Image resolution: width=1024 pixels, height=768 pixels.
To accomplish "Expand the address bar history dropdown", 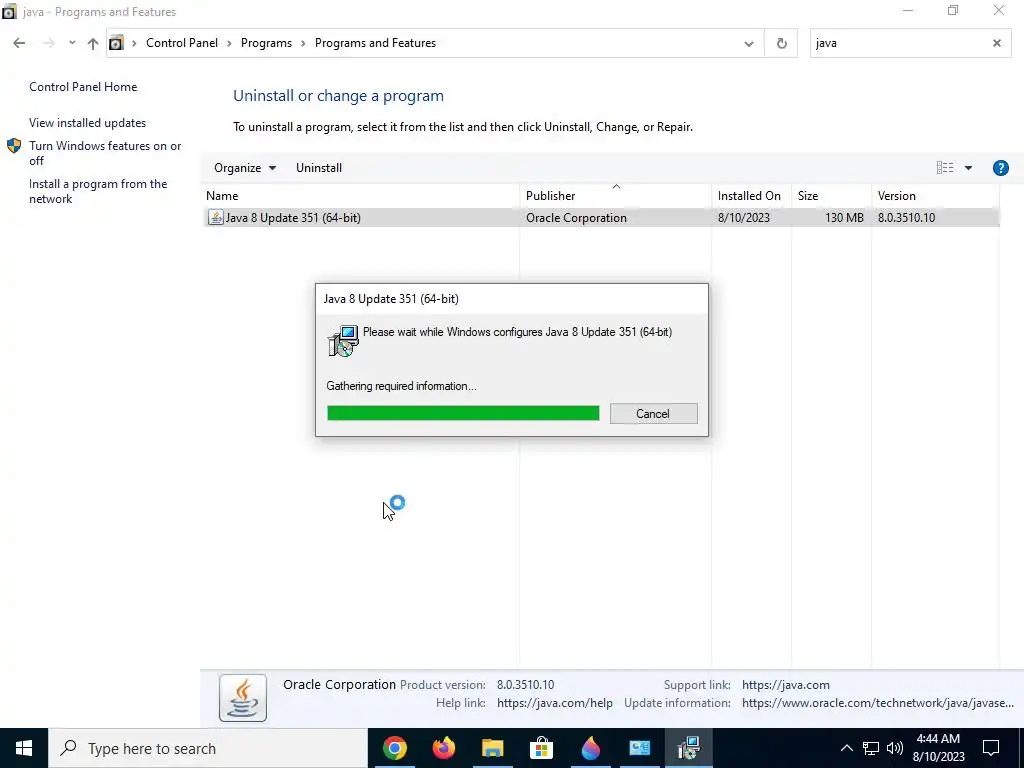I will [x=748, y=44].
